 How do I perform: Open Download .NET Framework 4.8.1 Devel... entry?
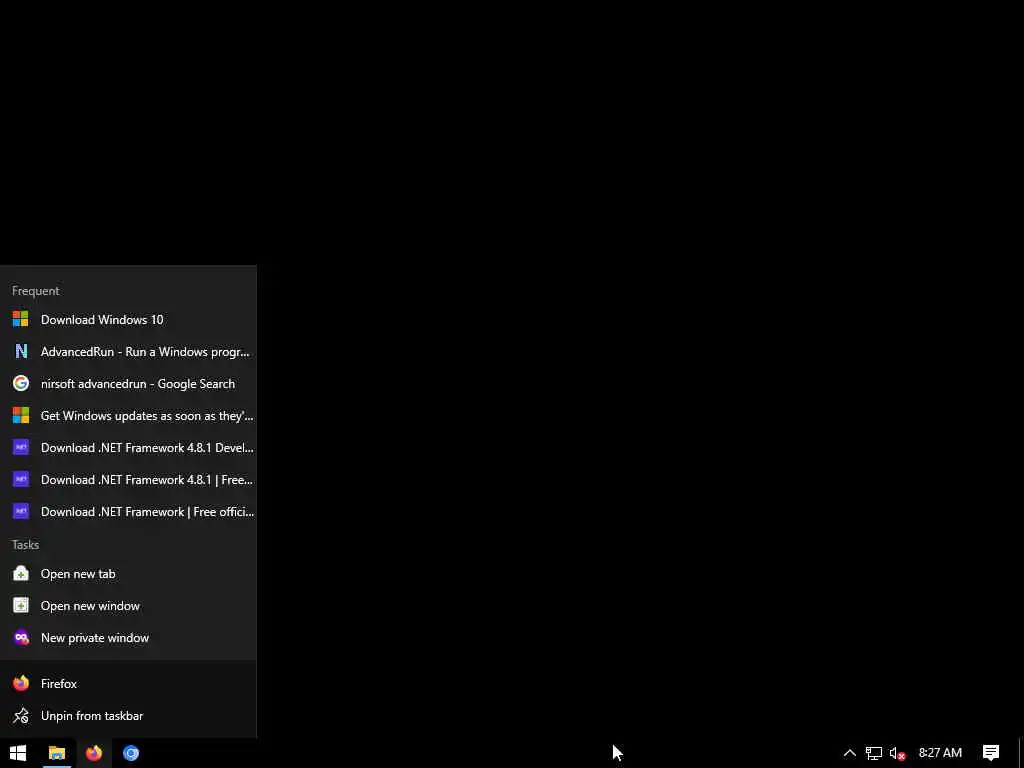pyautogui.click(x=128, y=447)
